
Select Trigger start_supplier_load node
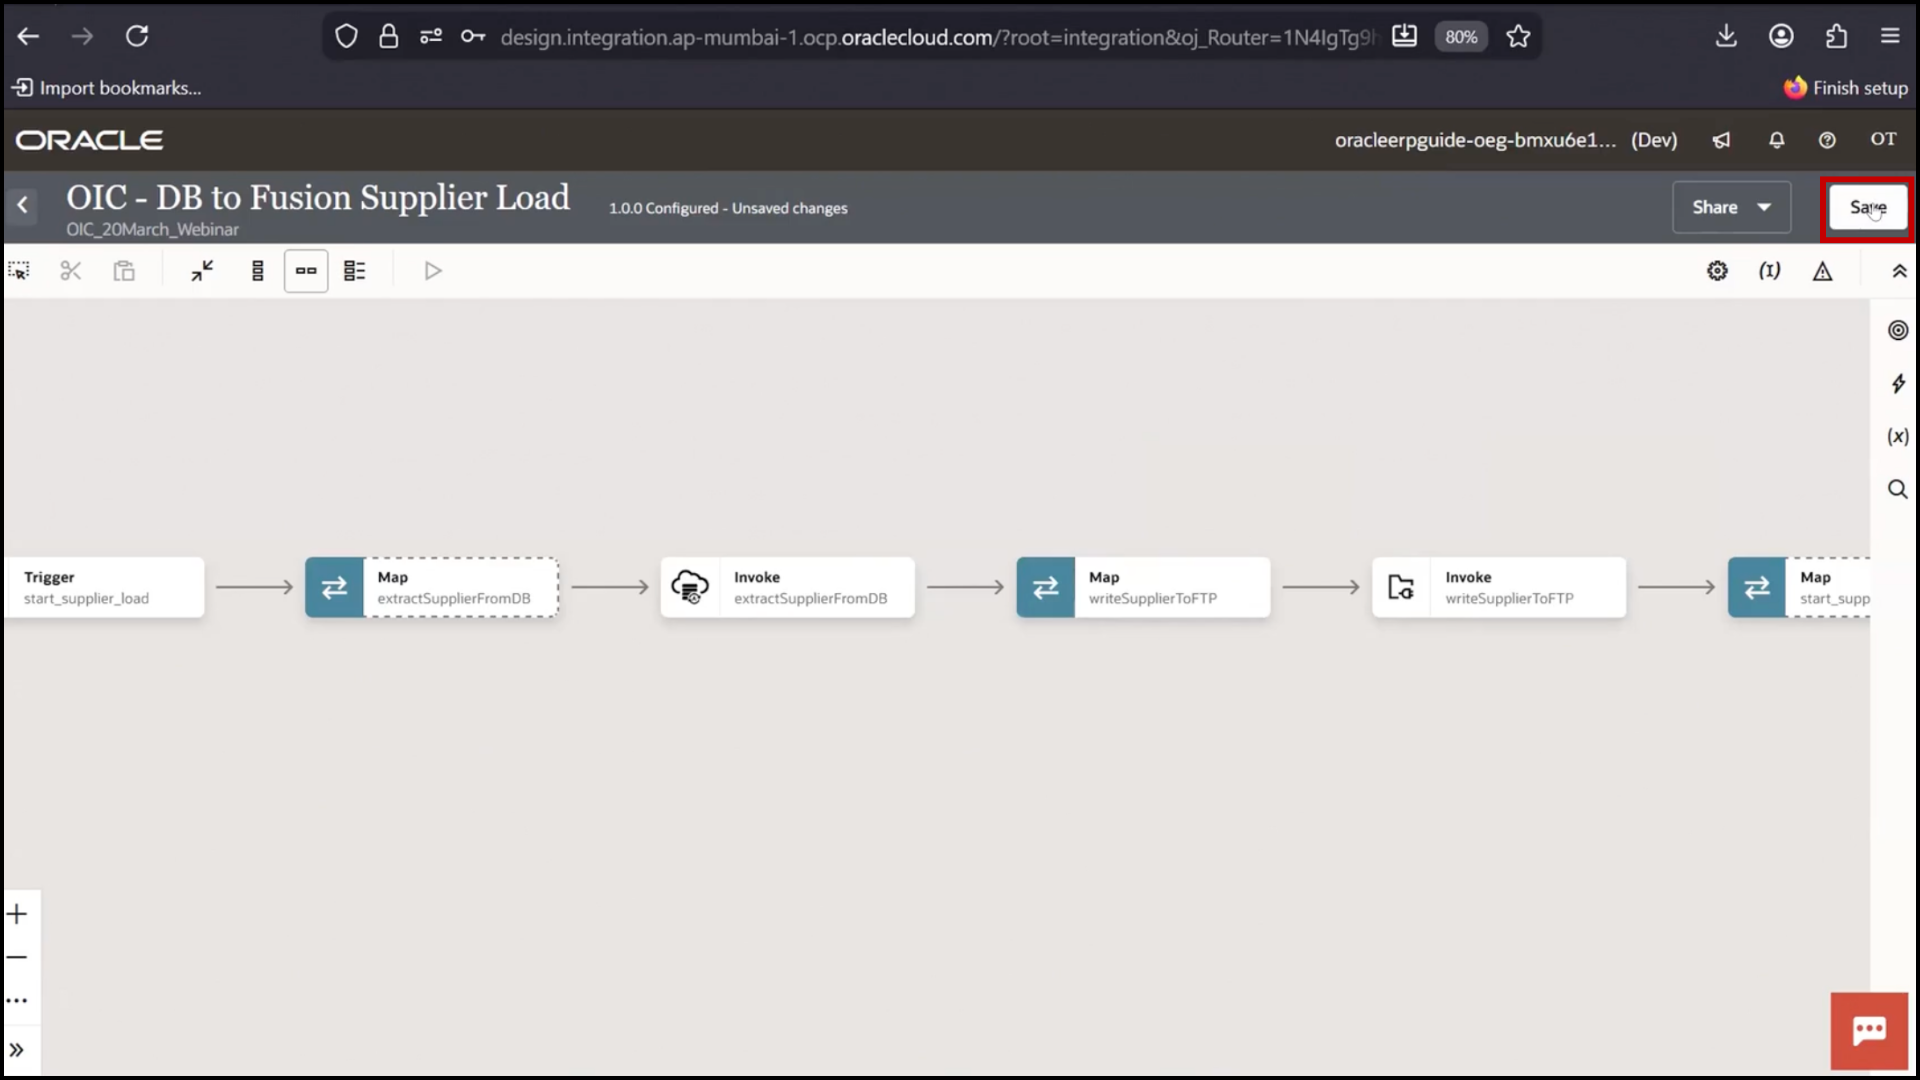pos(104,587)
